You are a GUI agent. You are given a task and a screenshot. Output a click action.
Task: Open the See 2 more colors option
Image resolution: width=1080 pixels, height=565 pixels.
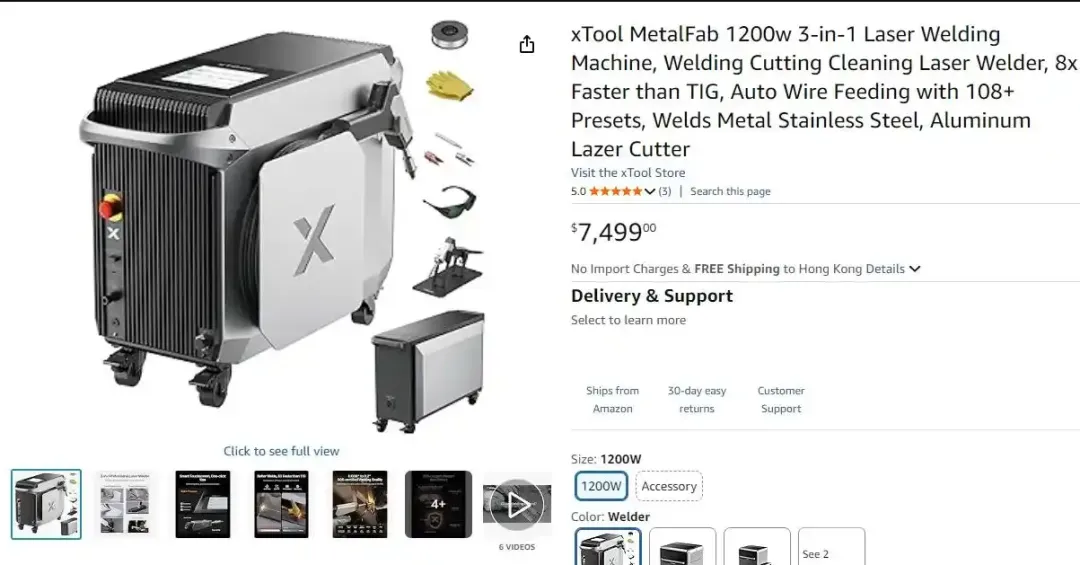coord(831,546)
